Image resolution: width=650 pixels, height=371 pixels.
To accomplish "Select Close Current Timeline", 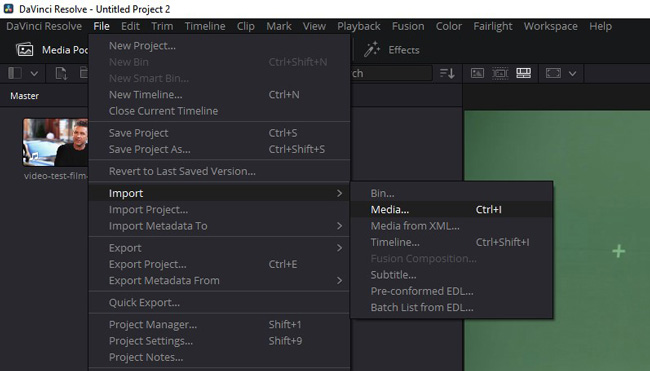I will [x=220, y=111].
